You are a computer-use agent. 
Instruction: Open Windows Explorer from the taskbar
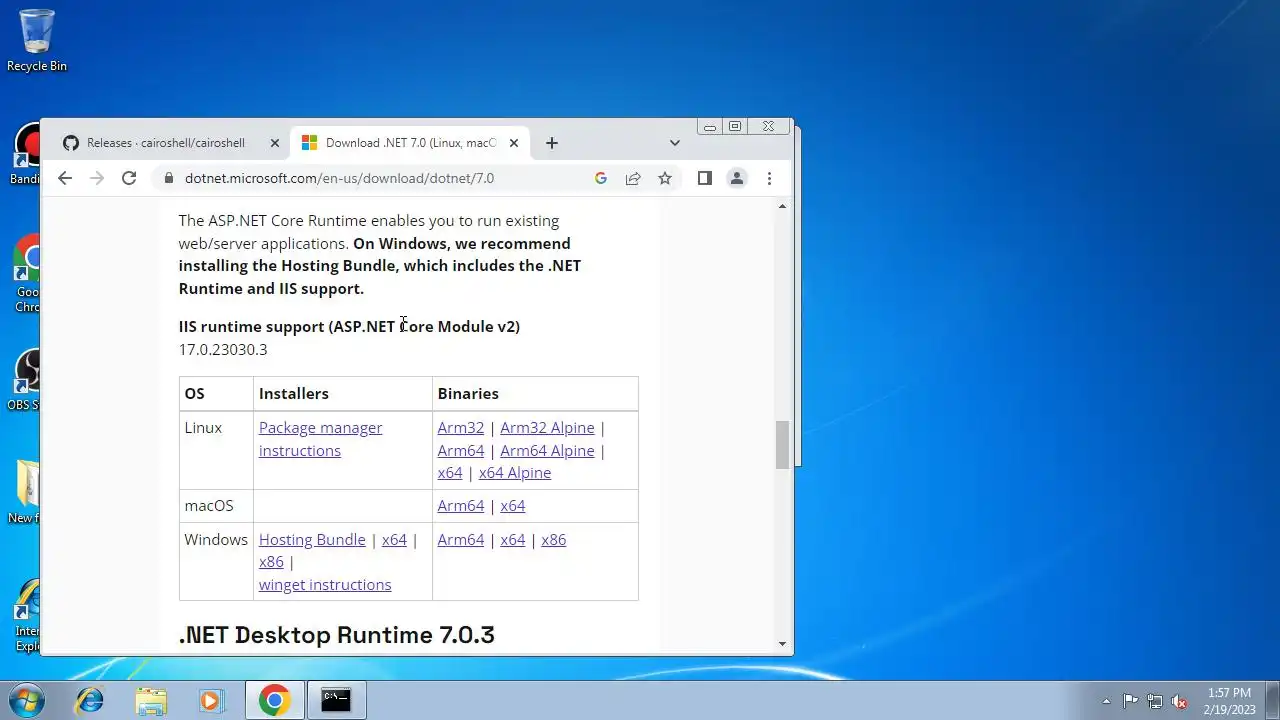pos(151,701)
